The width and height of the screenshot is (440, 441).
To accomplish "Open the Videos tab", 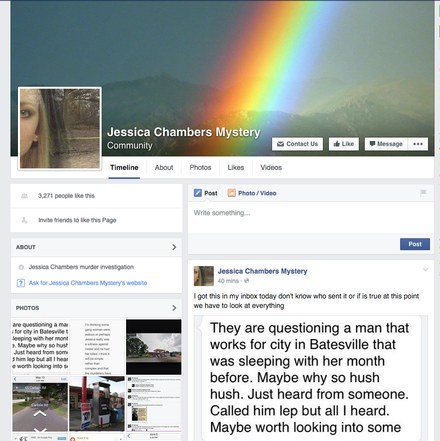I will (x=271, y=167).
